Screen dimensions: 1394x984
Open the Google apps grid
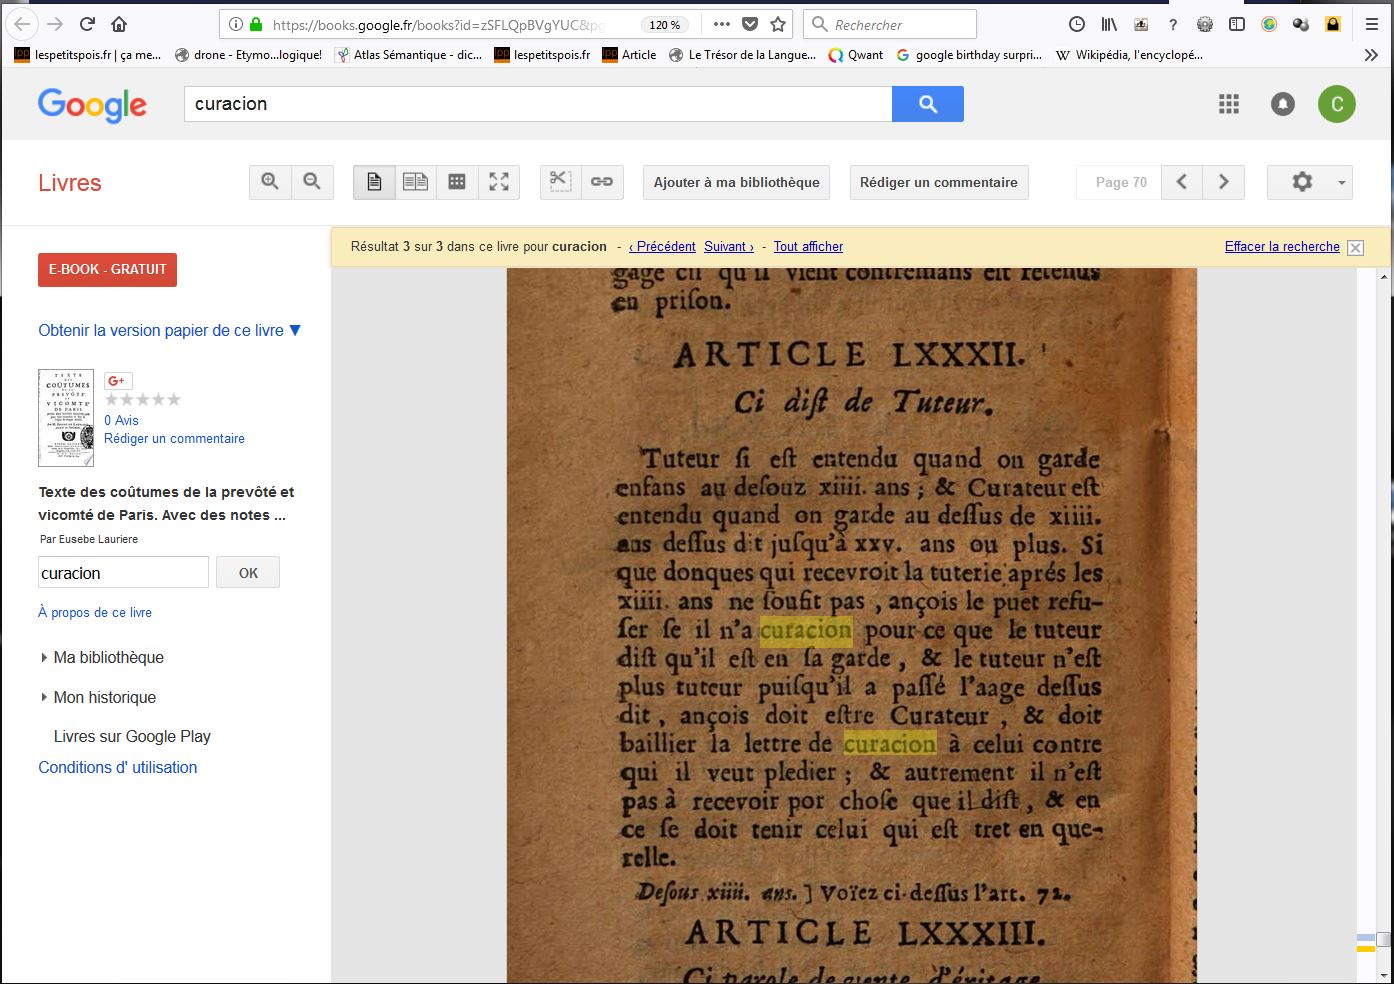(x=1229, y=104)
